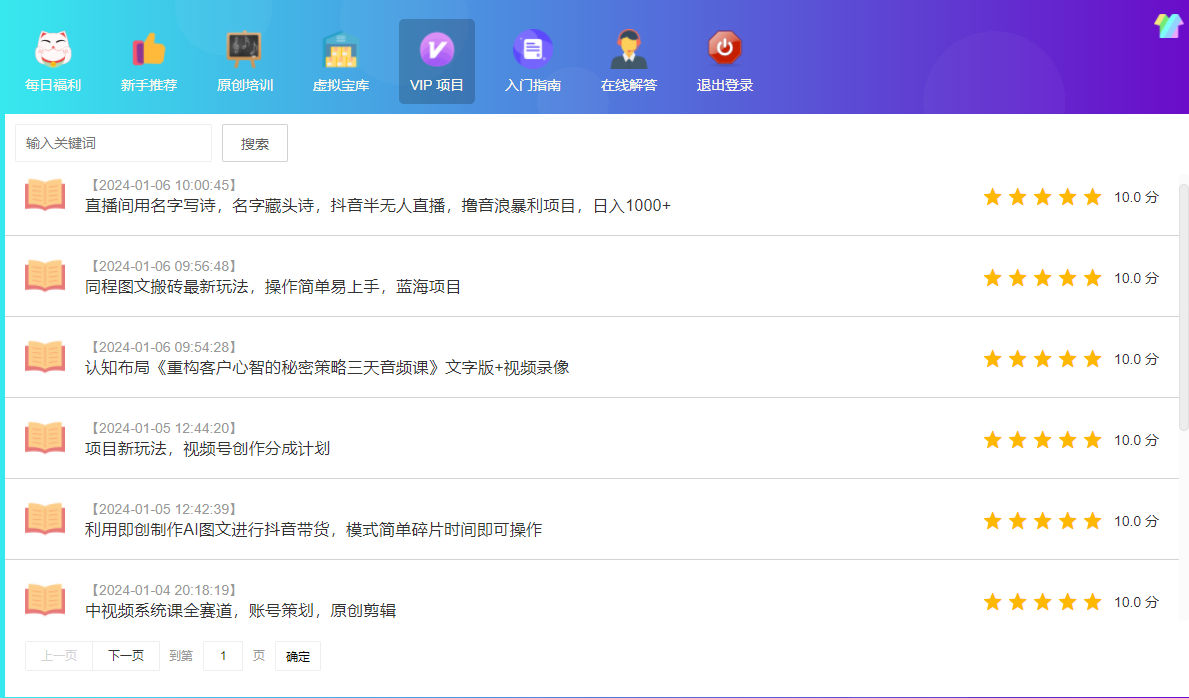
Task: Click the 搜索 button
Action: pyautogui.click(x=255, y=143)
